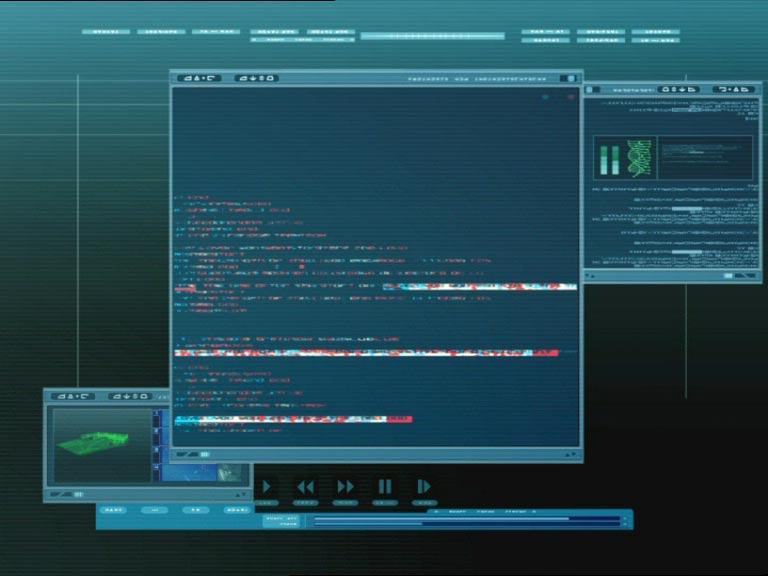Open the second top-left menu button
The width and height of the screenshot is (768, 576).
tap(161, 32)
